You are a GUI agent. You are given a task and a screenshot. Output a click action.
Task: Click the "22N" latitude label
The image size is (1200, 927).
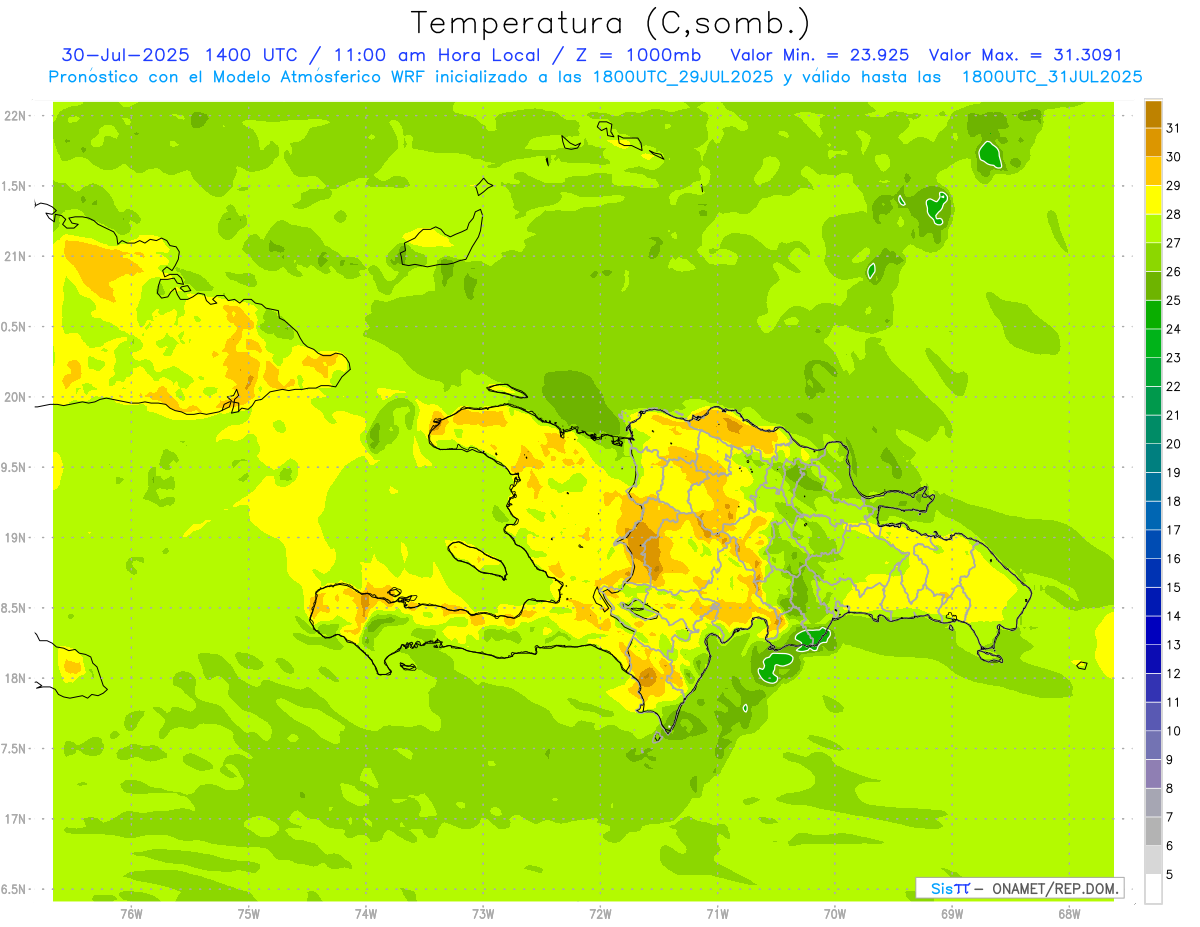(15, 116)
